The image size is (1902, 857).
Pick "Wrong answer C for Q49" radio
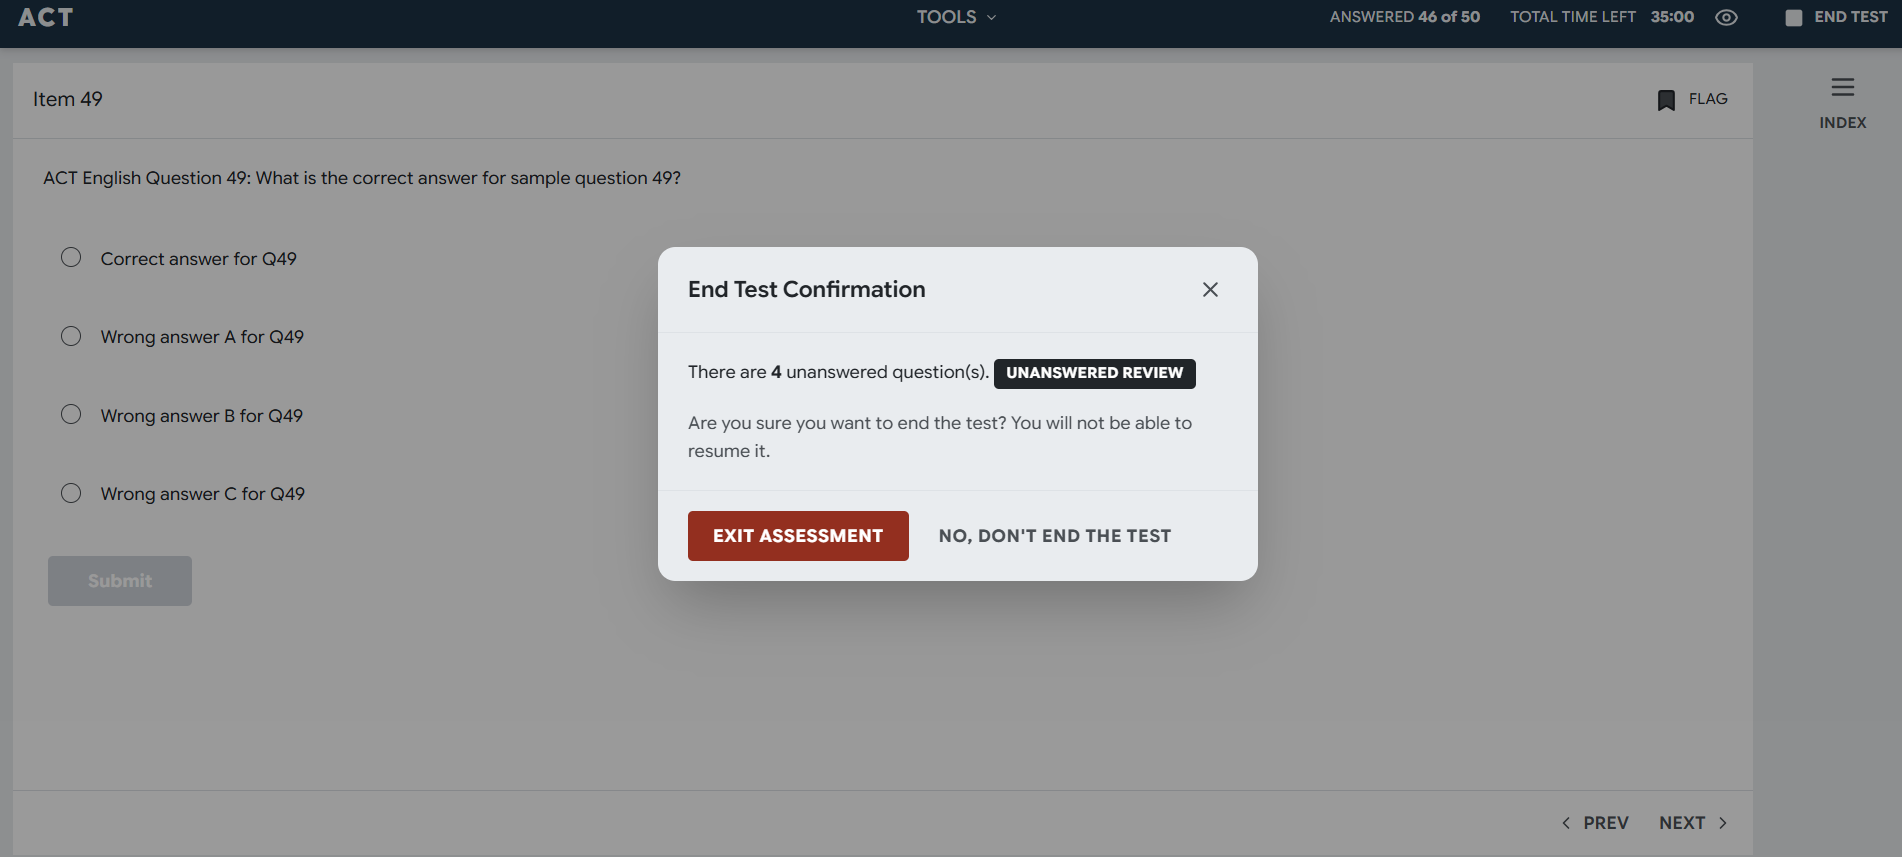tap(71, 493)
